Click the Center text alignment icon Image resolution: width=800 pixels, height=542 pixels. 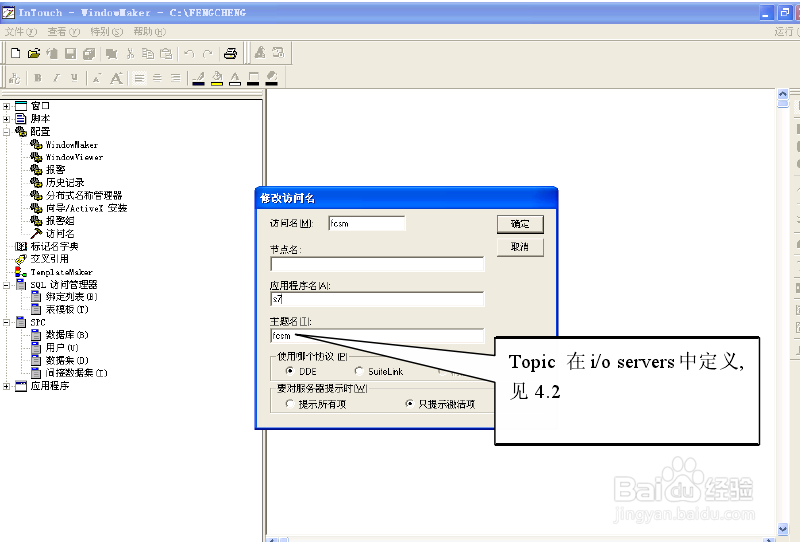pos(158,78)
